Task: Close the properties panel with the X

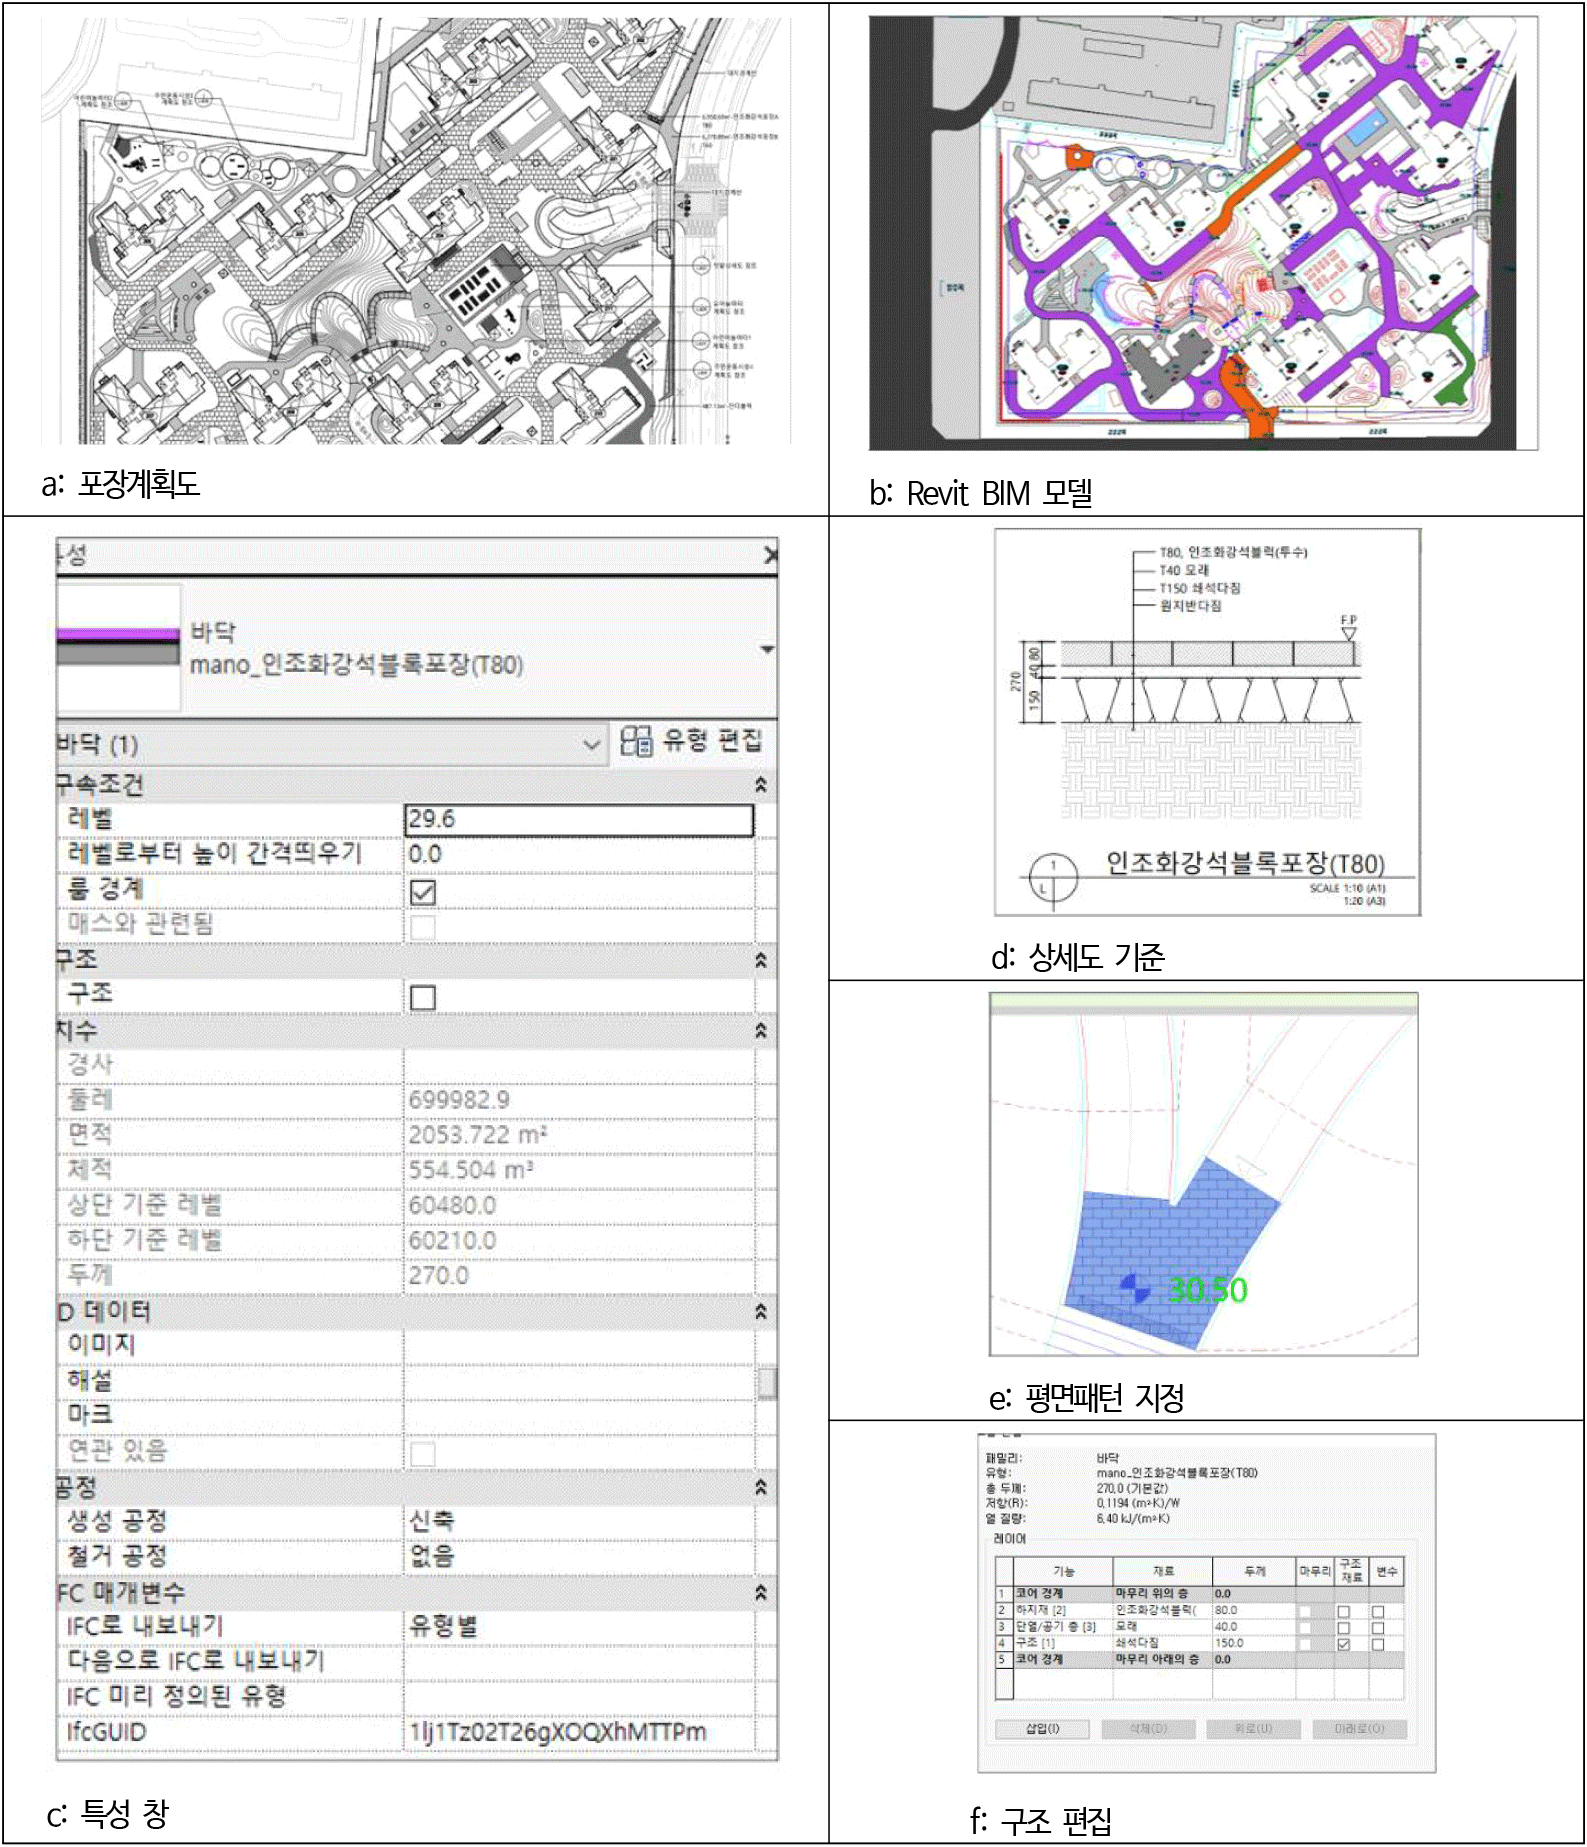Action: [770, 554]
